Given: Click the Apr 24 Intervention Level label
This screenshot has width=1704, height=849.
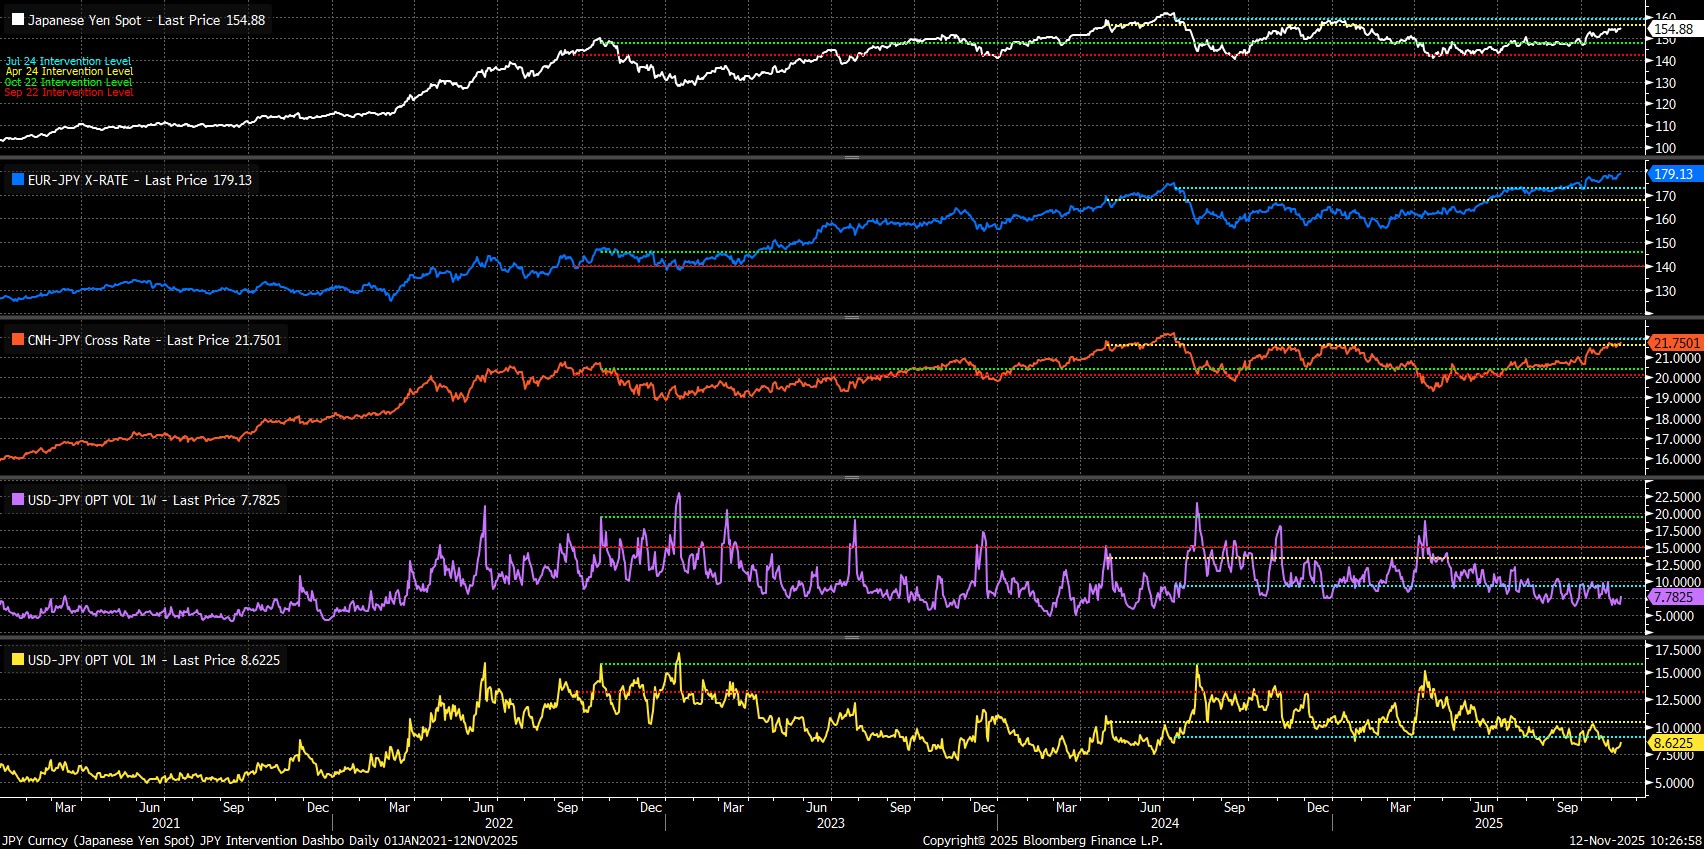Looking at the screenshot, I should point(68,72).
